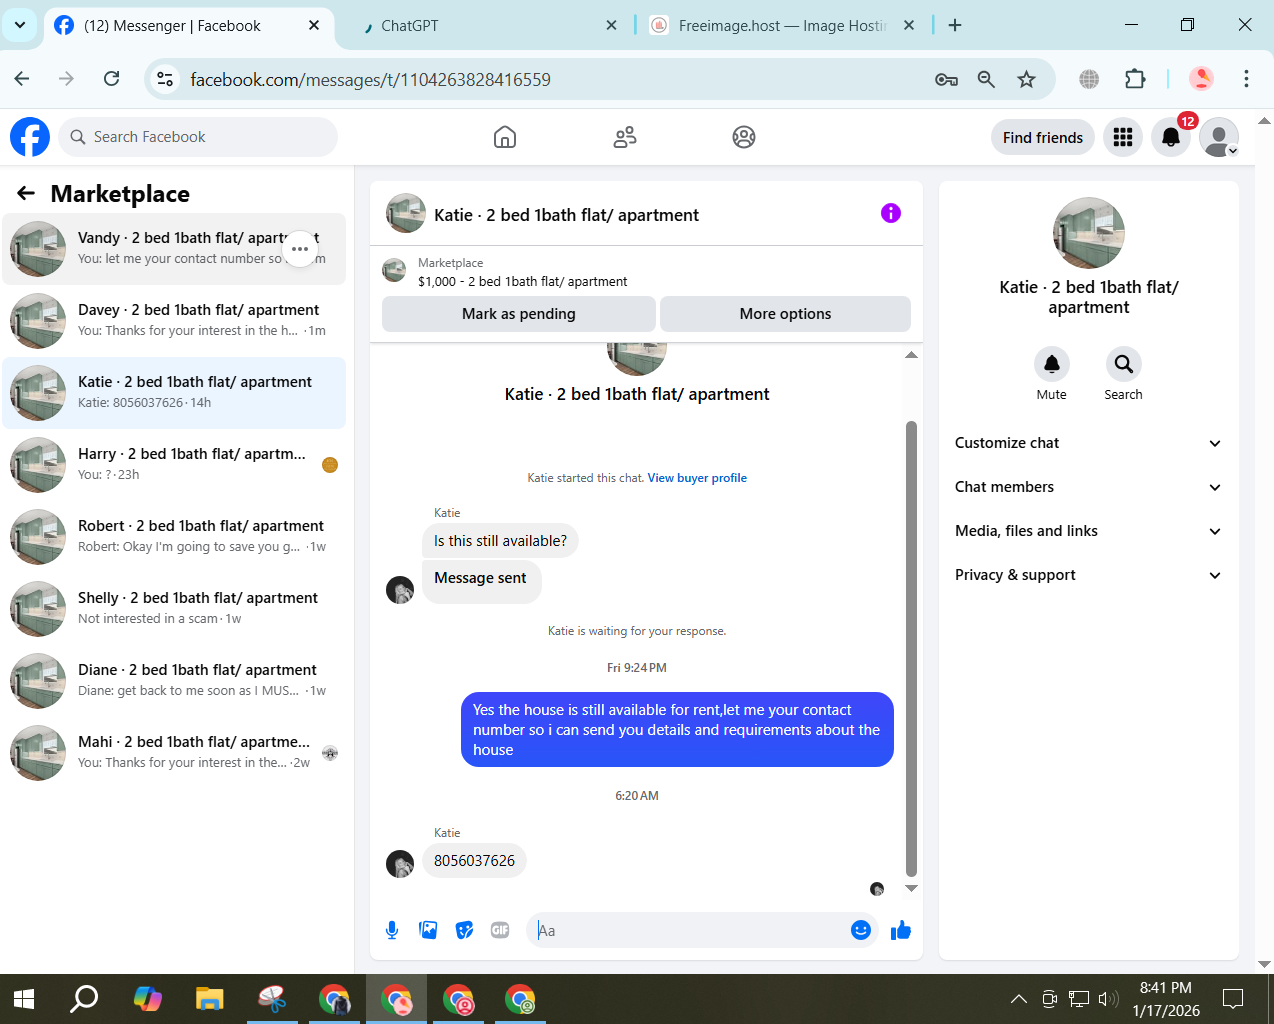Open the Groups icon in top navigation
The width and height of the screenshot is (1274, 1024).
click(x=744, y=137)
